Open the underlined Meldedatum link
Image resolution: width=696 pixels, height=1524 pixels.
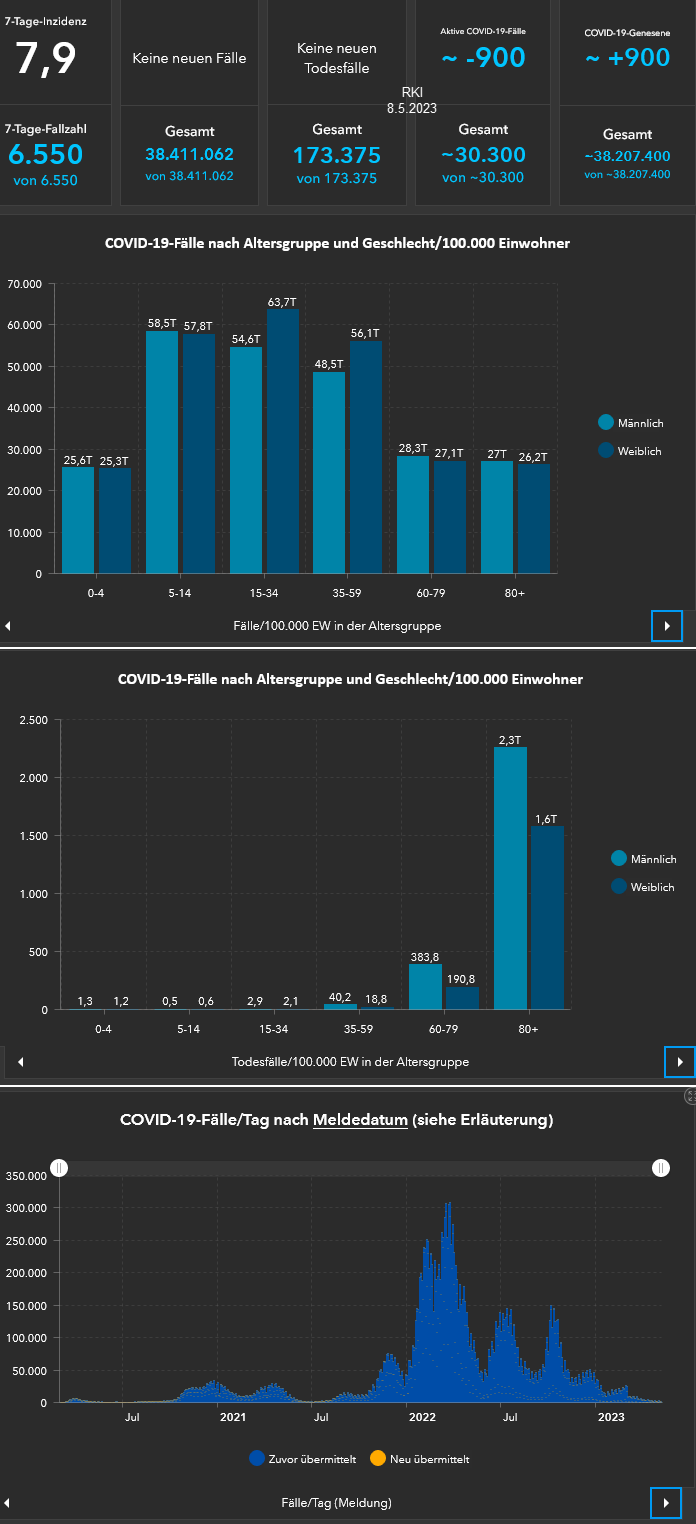[x=360, y=1120]
